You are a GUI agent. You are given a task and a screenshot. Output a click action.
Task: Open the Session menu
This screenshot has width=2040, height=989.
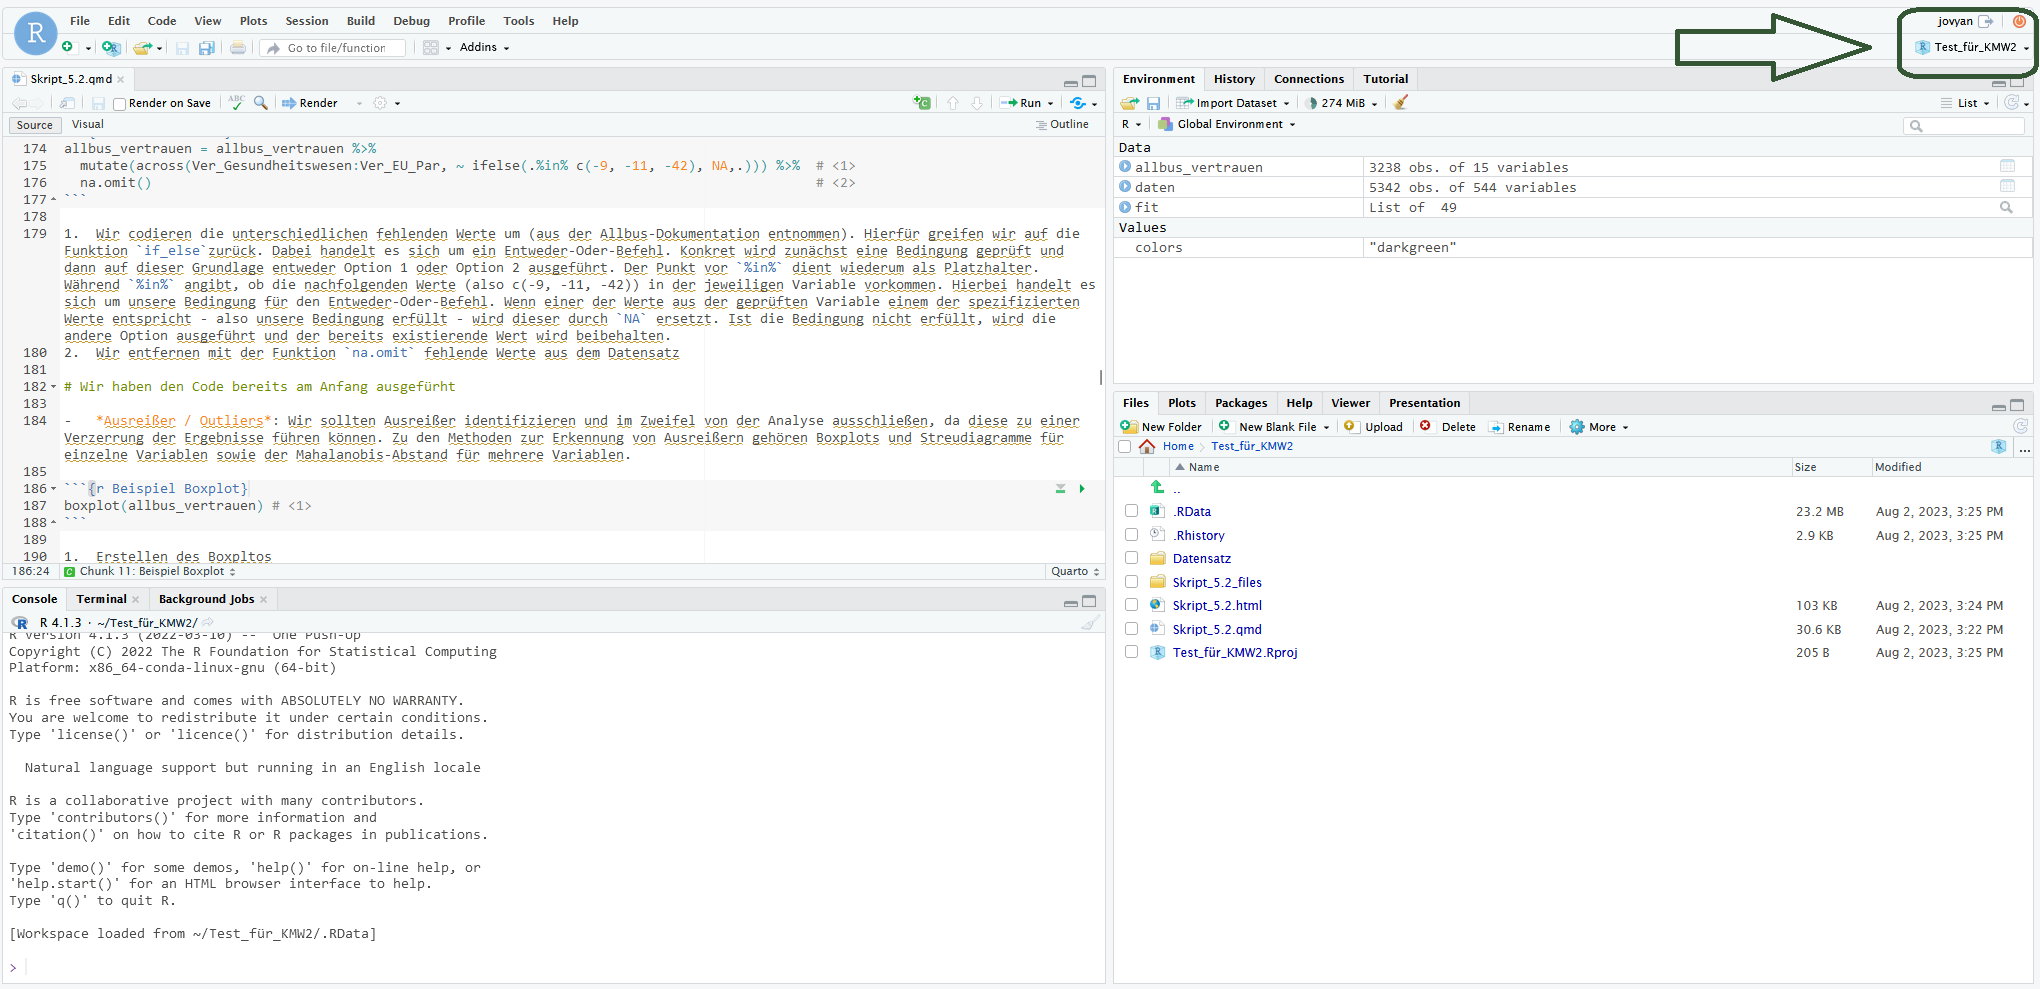pyautogui.click(x=306, y=21)
